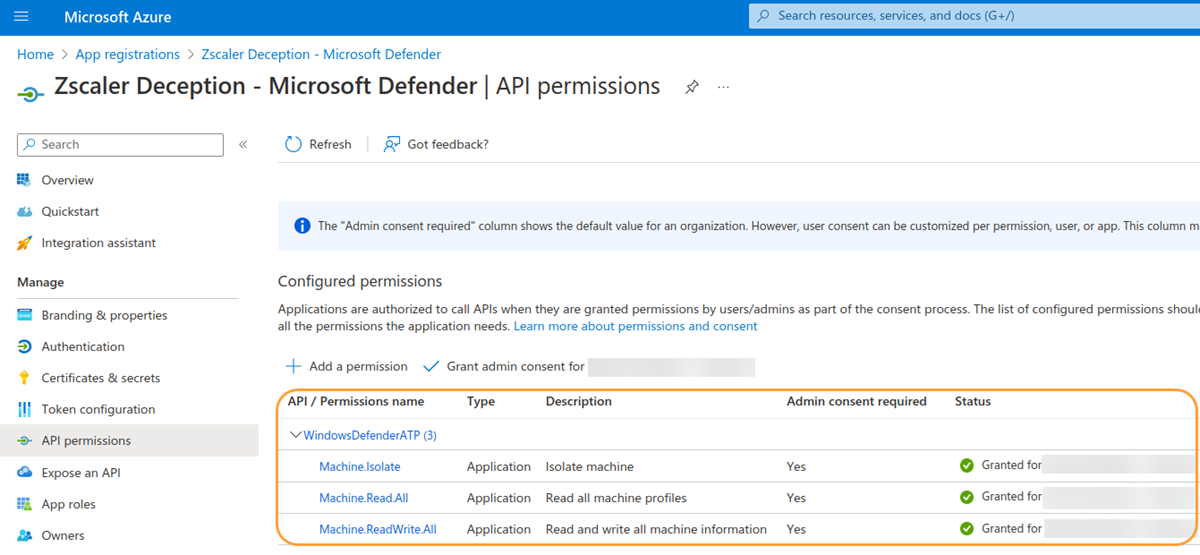
Task: Click the Got feedback? button
Action: point(436,144)
